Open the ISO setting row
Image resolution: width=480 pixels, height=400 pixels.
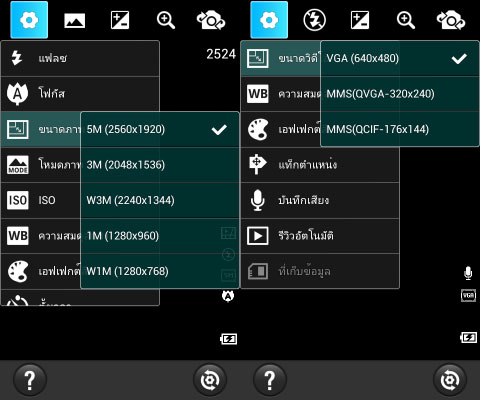pos(41,200)
